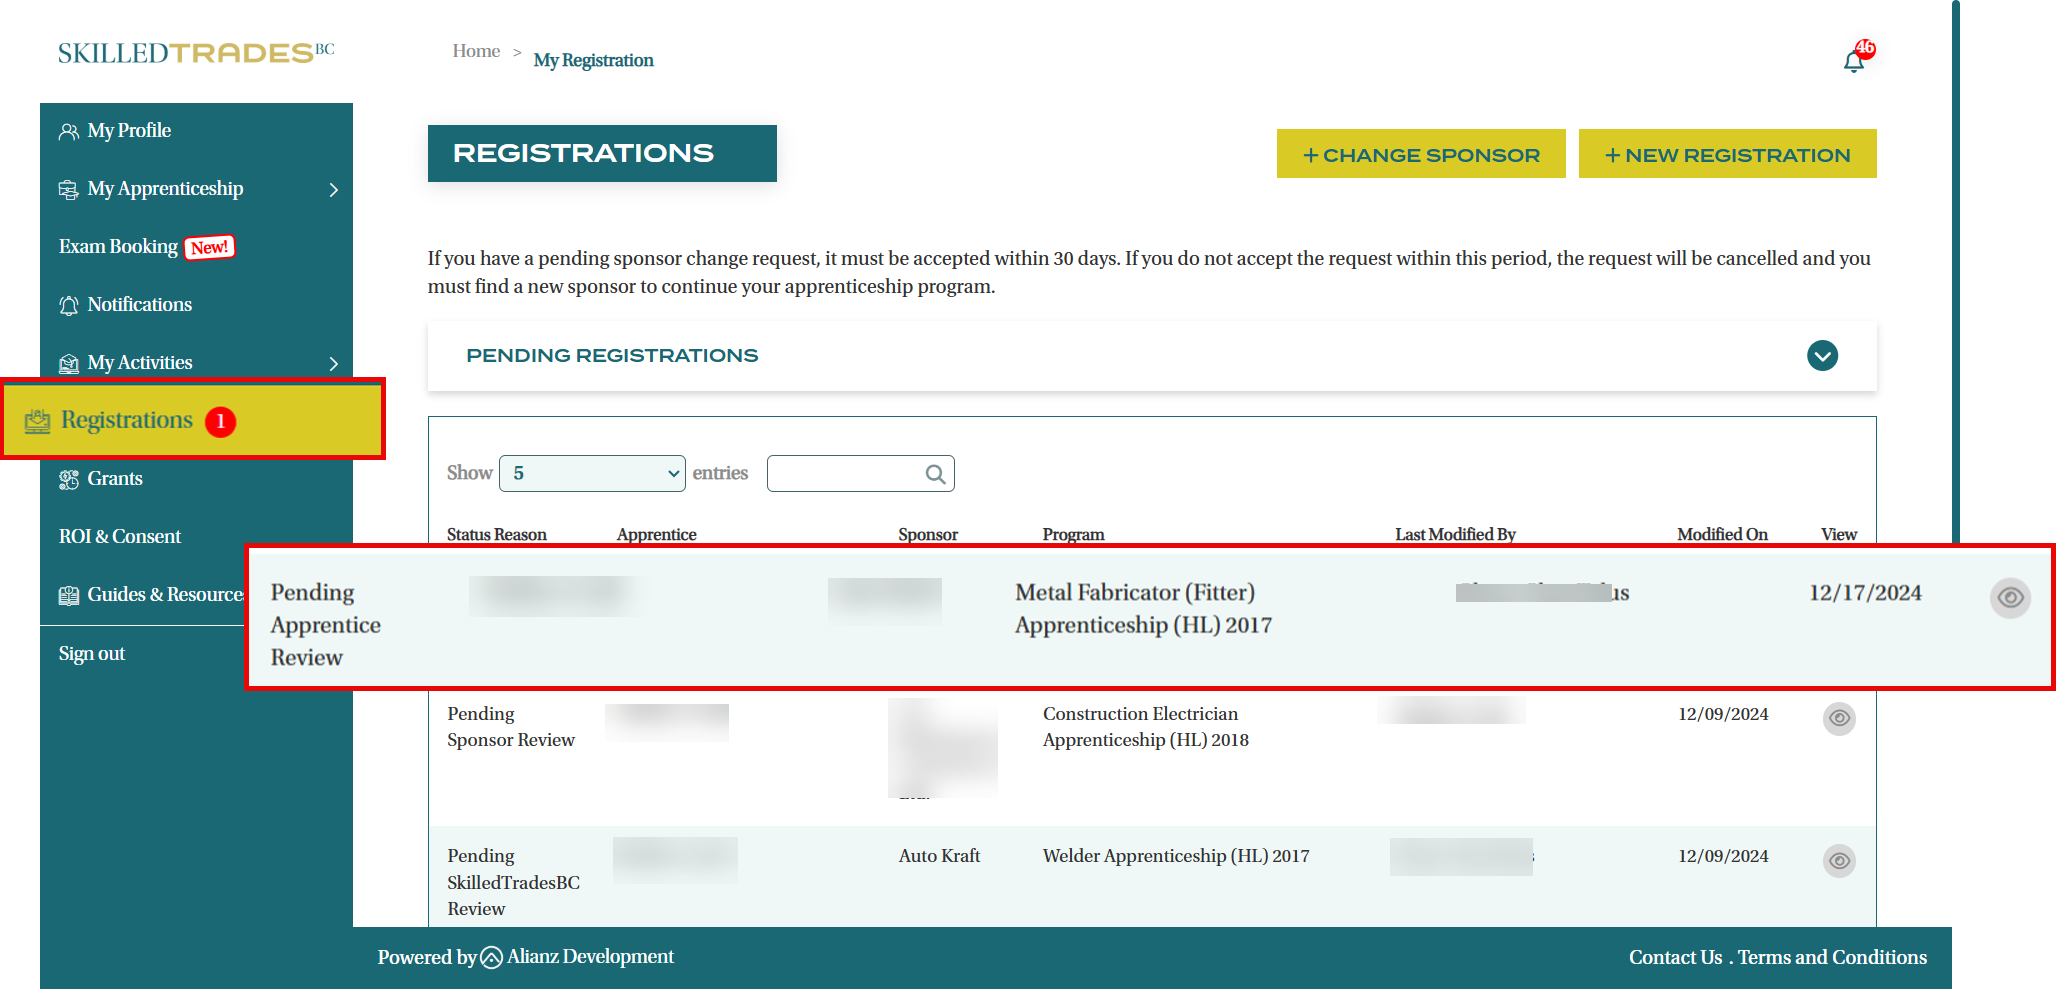Click the Guides & Resources book icon
The height and width of the screenshot is (989, 2056).
tap(68, 596)
